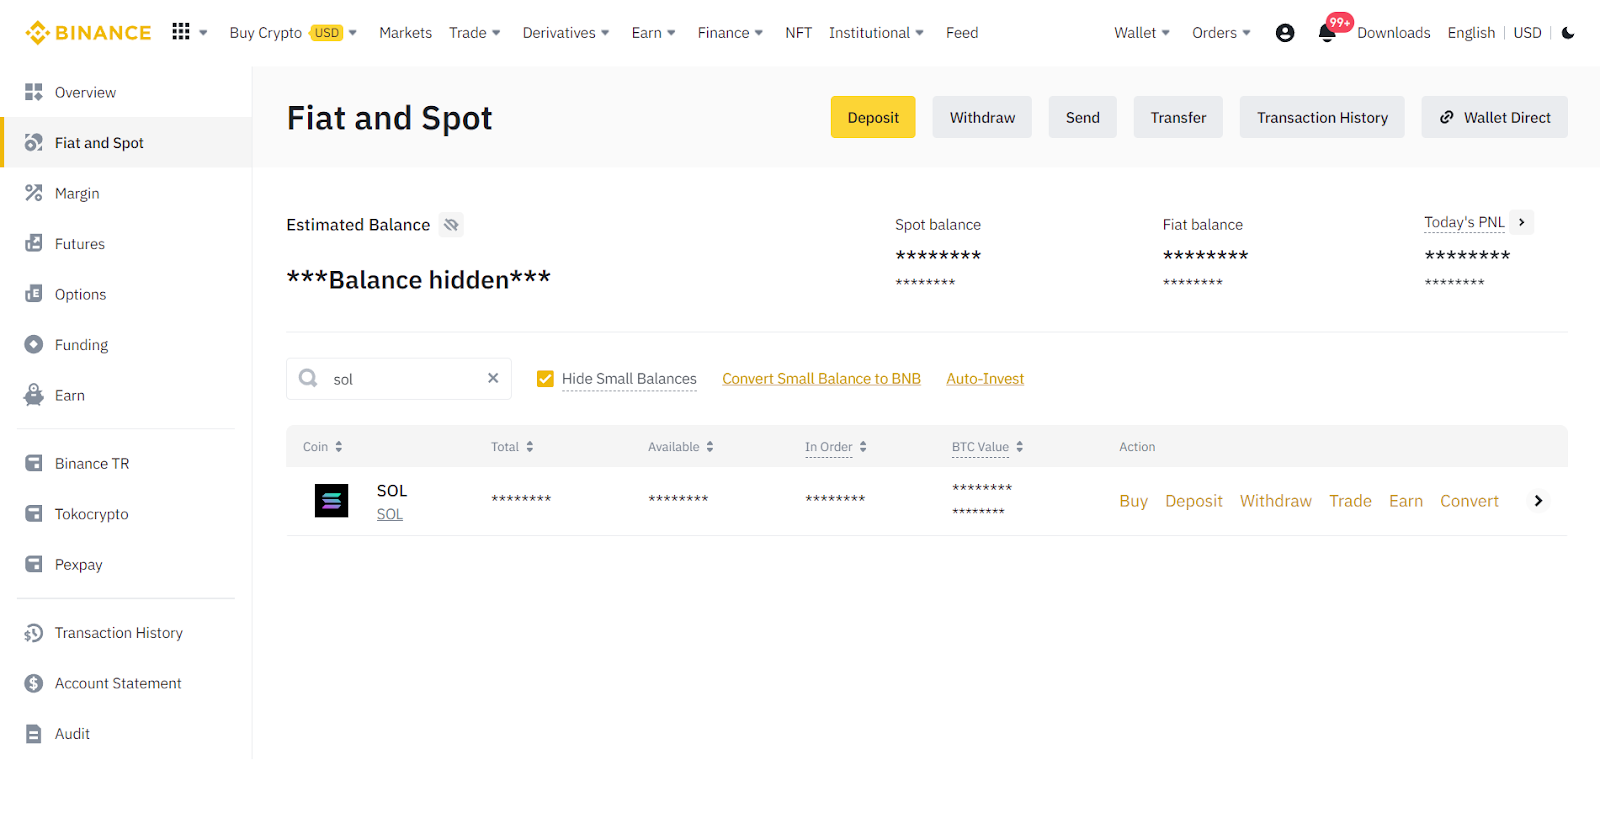This screenshot has width=1600, height=813.
Task: Change language from English
Action: (x=1471, y=33)
